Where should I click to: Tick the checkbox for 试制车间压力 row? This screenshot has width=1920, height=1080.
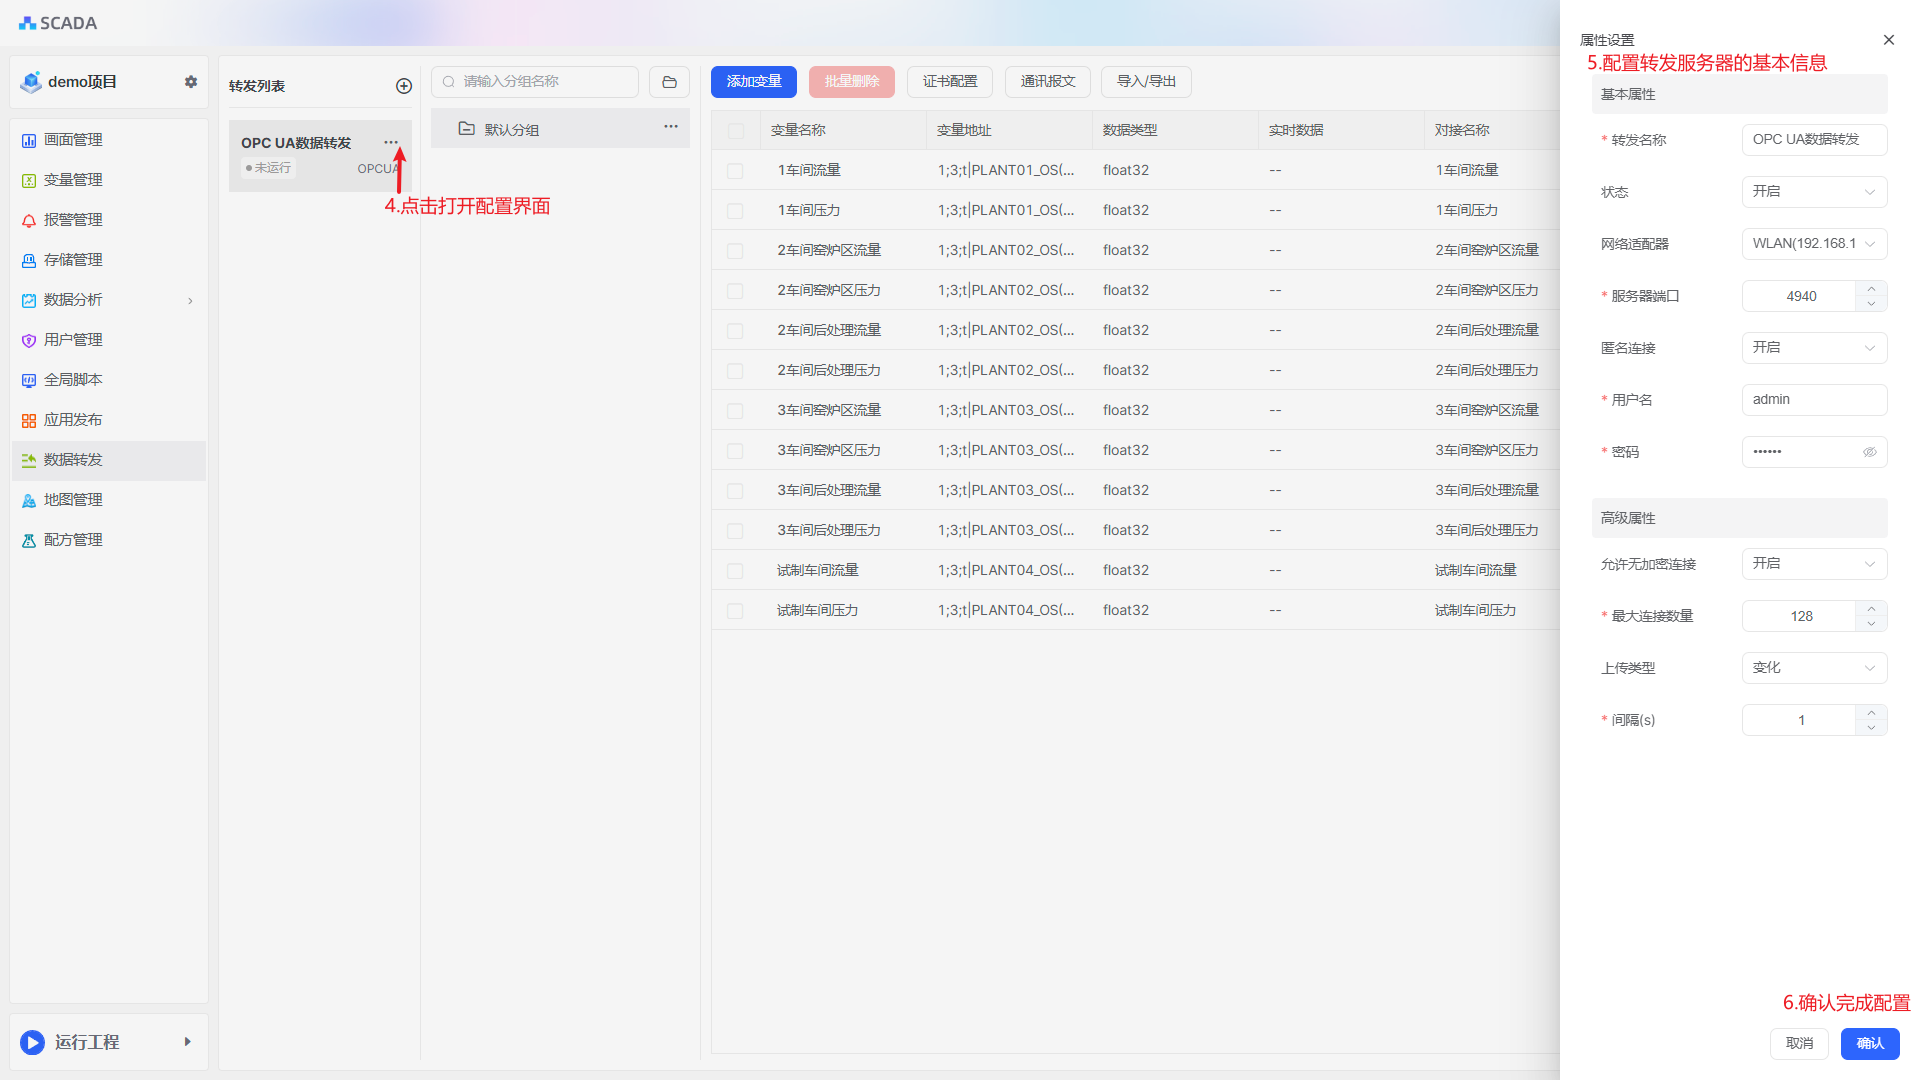(735, 611)
